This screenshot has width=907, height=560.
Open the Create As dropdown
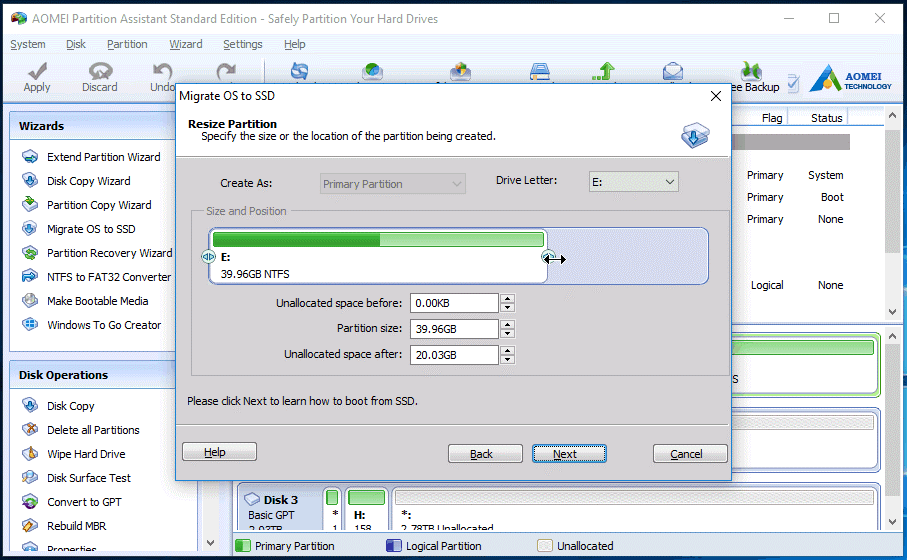(x=393, y=184)
